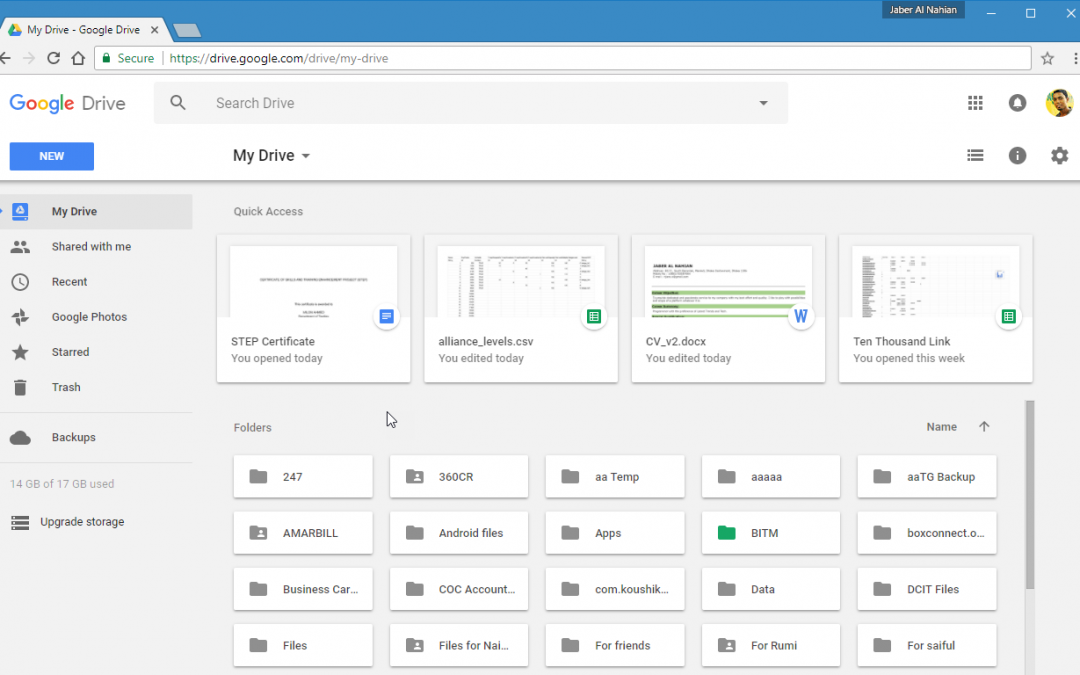Viewport: 1080px width, 675px height.
Task: Open the details info panel
Action: pyautogui.click(x=1017, y=155)
